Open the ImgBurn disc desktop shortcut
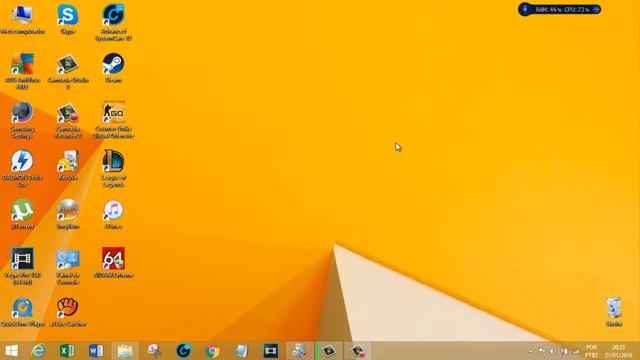Viewport: 640px width, 360px height. click(68, 214)
